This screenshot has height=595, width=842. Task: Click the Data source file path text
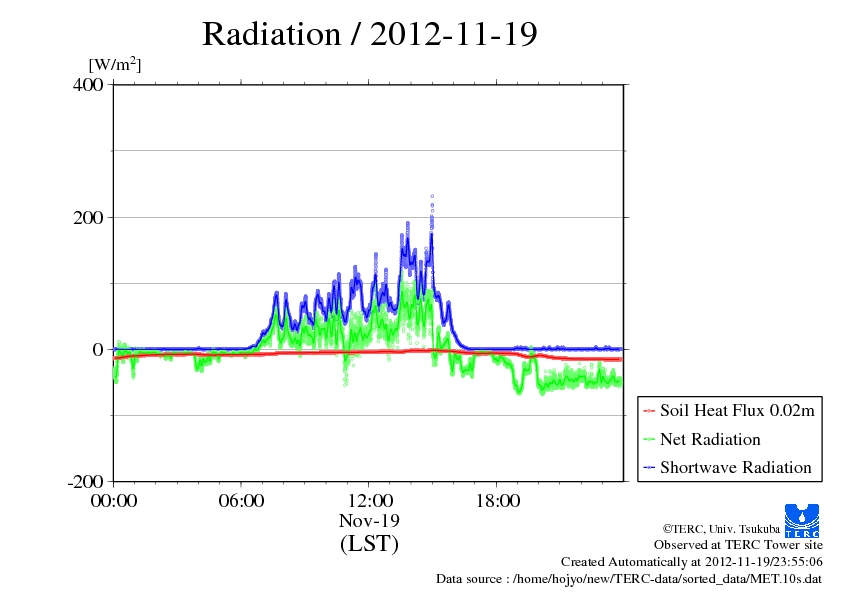click(x=629, y=579)
